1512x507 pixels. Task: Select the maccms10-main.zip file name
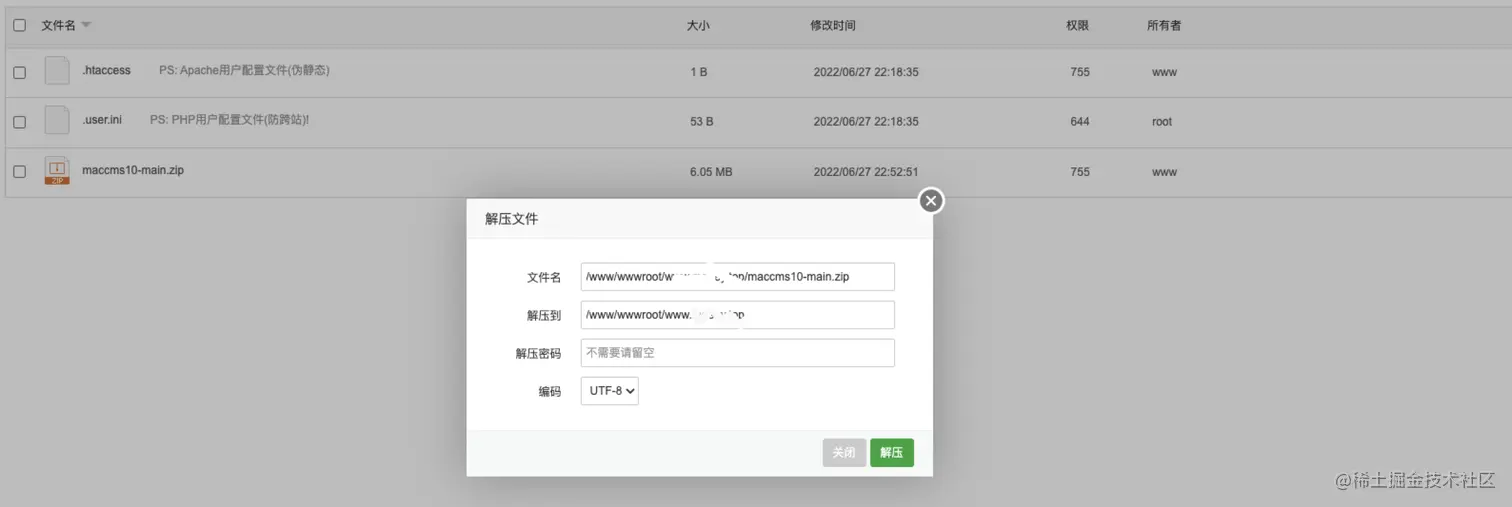tap(133, 170)
